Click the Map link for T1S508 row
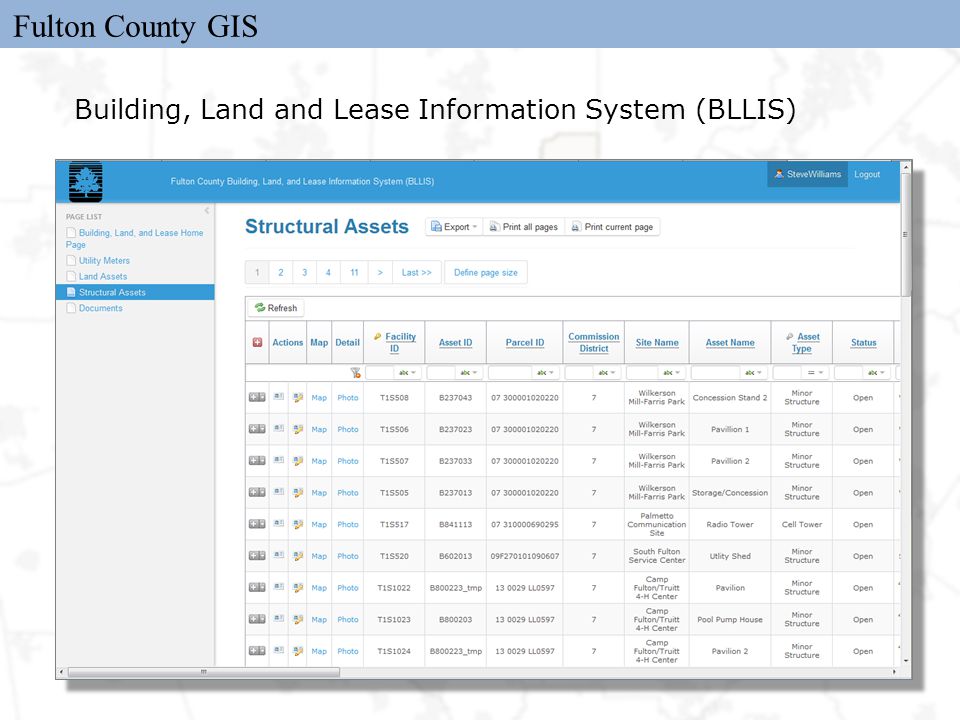 click(319, 397)
